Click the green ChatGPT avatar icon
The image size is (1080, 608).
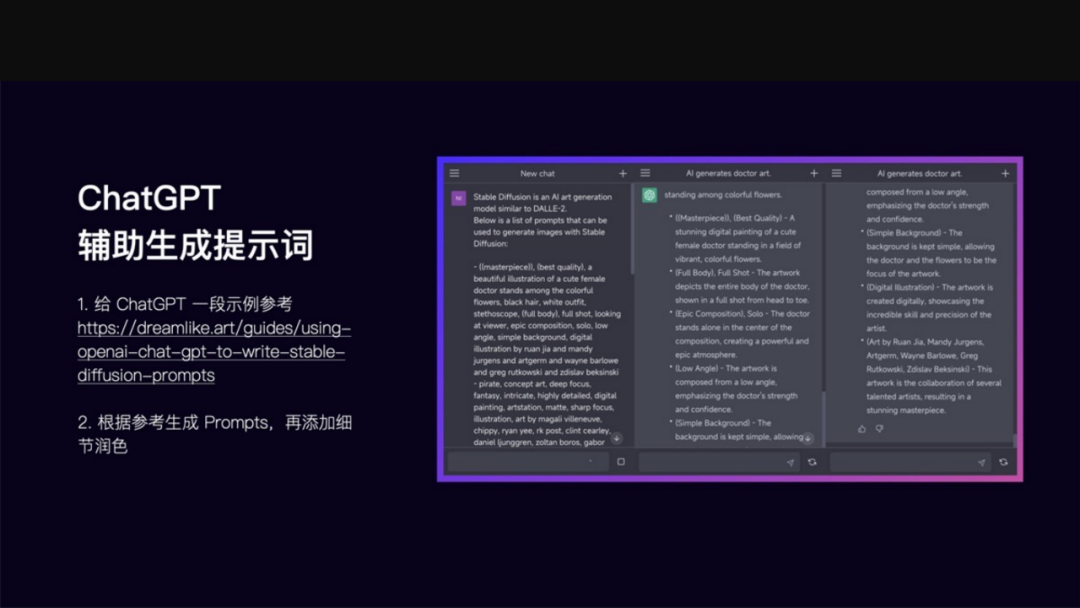click(x=650, y=196)
